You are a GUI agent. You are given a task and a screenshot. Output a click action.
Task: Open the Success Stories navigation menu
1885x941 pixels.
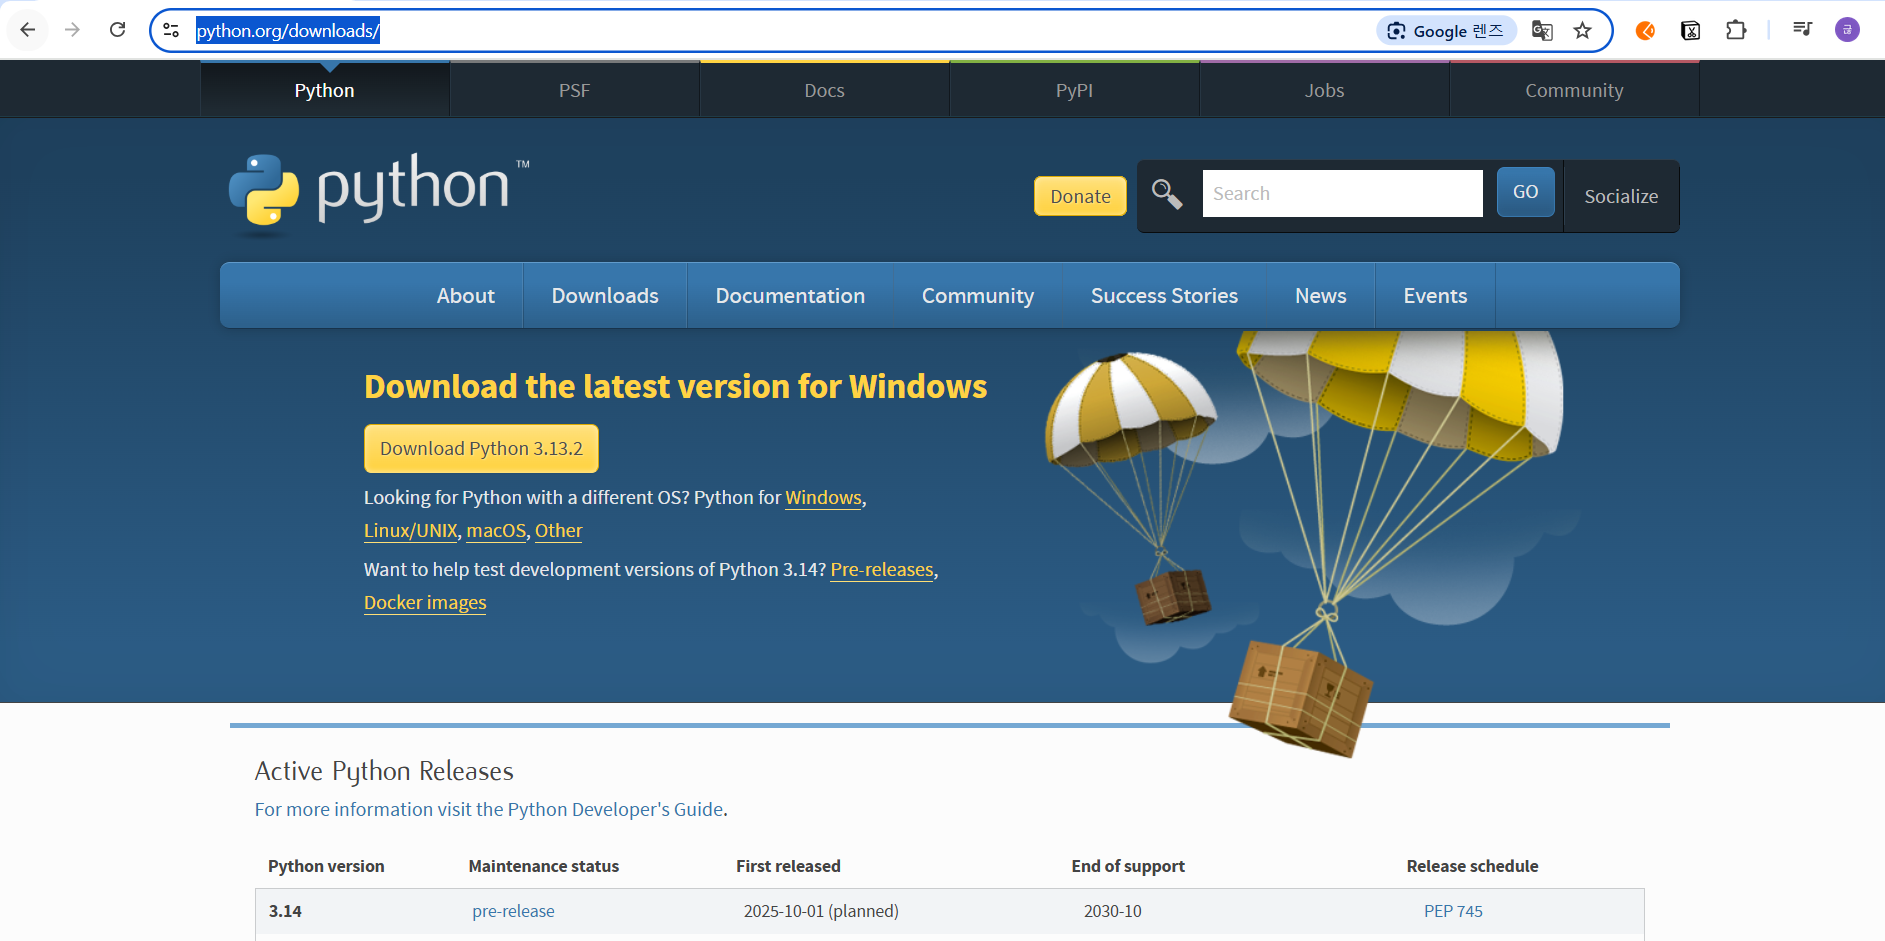coord(1164,296)
